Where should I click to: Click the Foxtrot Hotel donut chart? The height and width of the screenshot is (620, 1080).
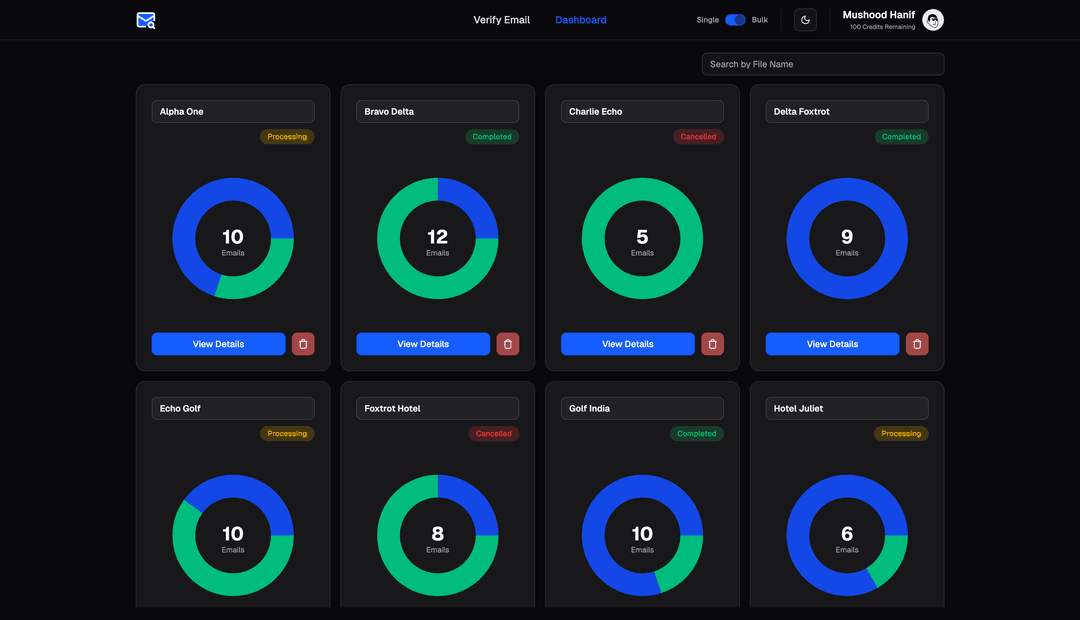(x=437, y=535)
